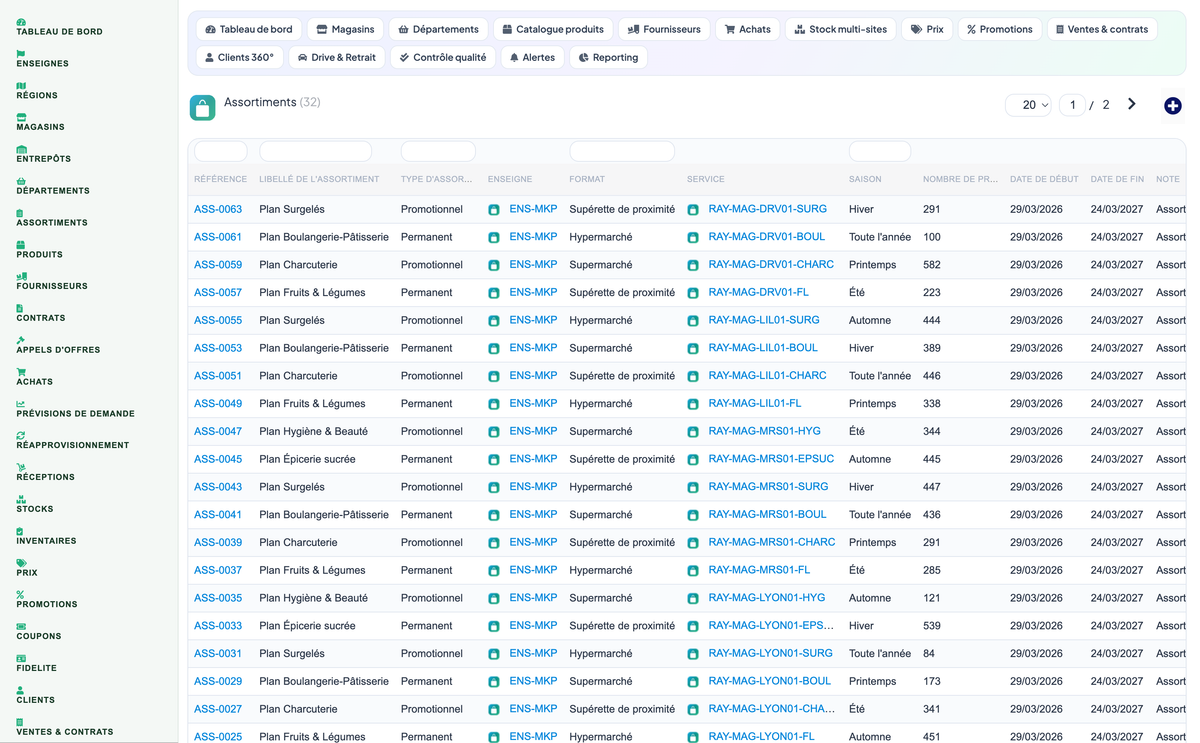Image resolution: width=1200 pixels, height=743 pixels.
Task: Click the green Assortiments bag icon
Action: [x=202, y=108]
